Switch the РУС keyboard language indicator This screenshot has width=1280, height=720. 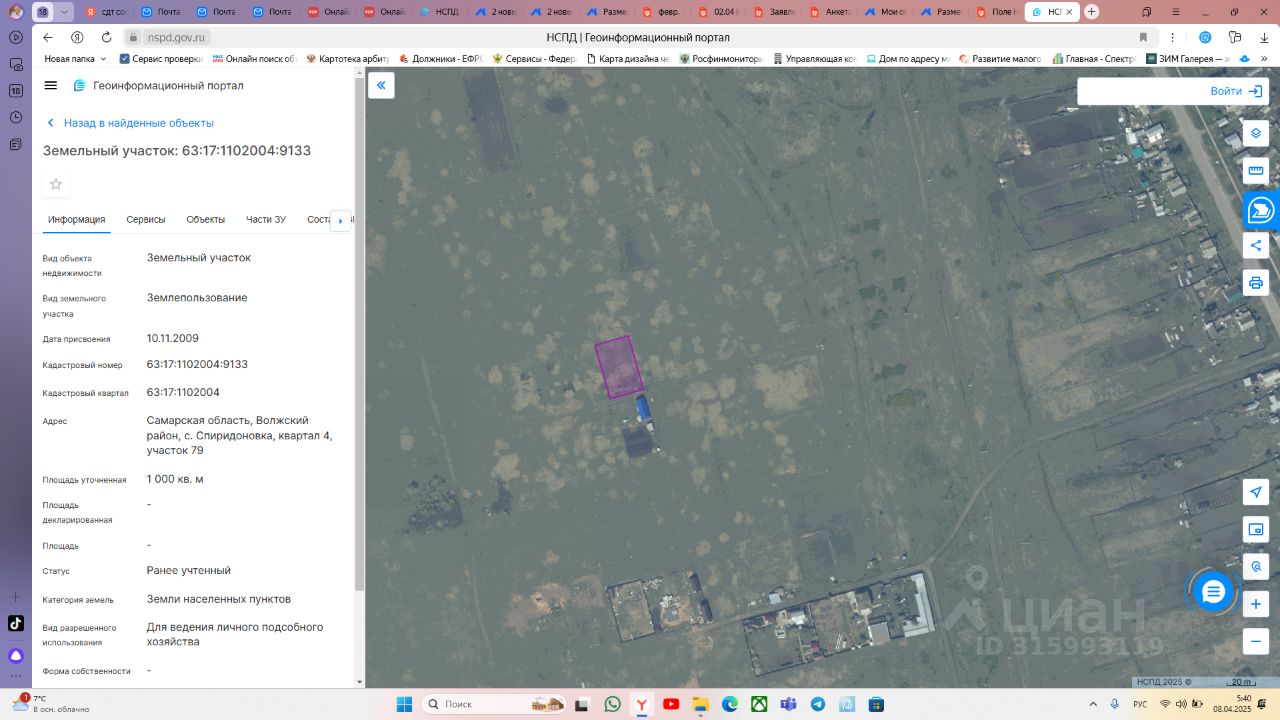(x=1140, y=704)
